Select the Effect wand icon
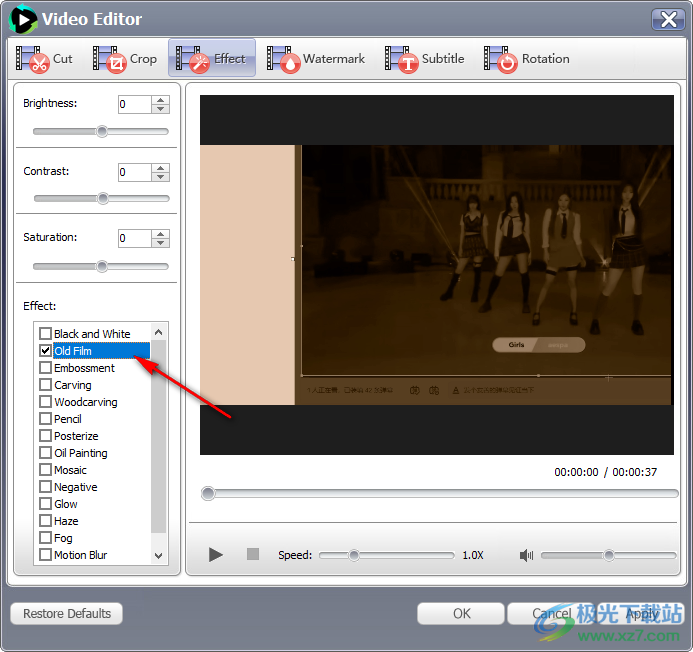 pos(193,60)
